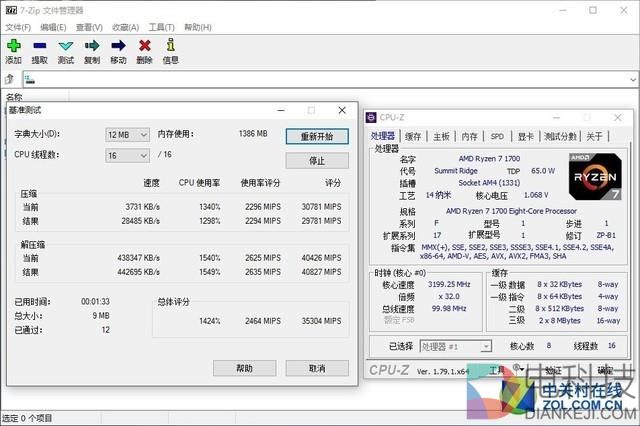Screen dimensions: 640x426
Task: Click the Delete (删除) toolbar icon
Action: pos(144,46)
